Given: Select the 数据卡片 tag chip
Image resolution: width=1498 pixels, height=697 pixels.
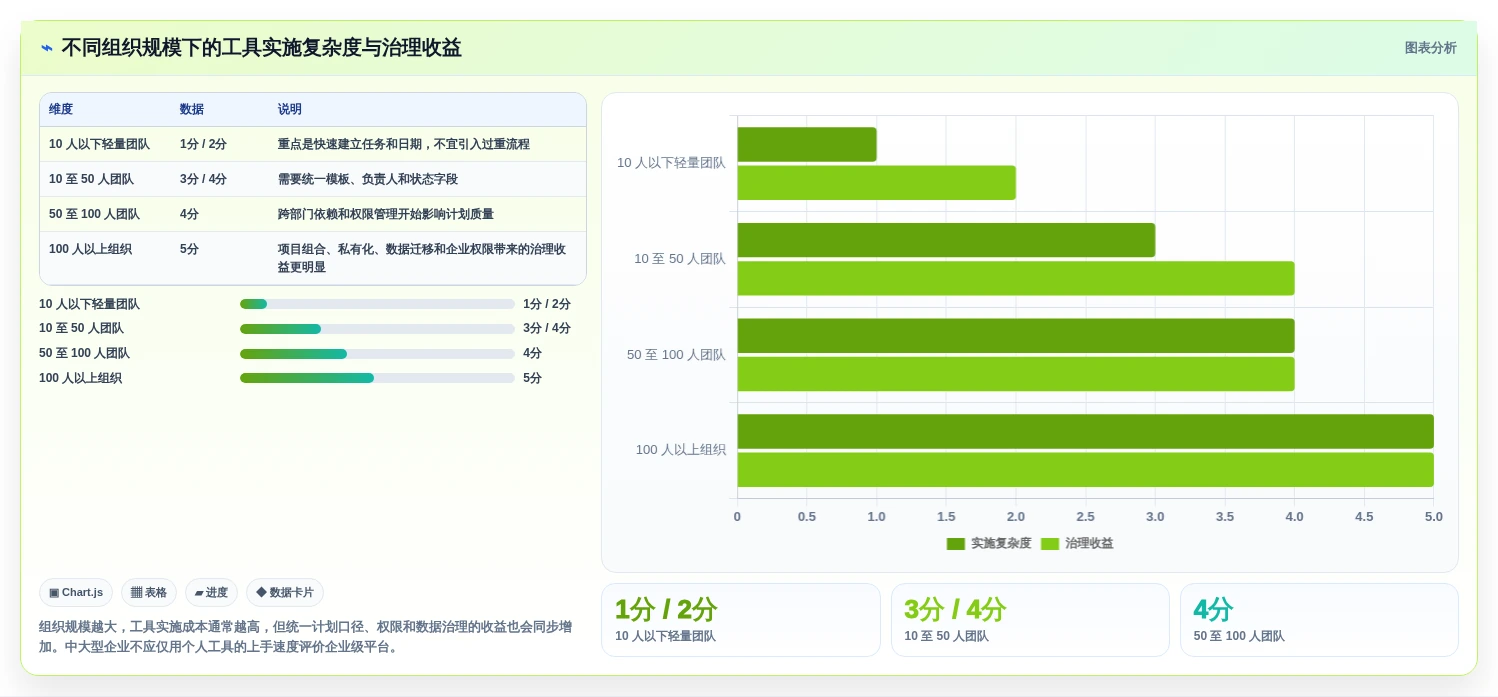Looking at the screenshot, I should [x=285, y=593].
